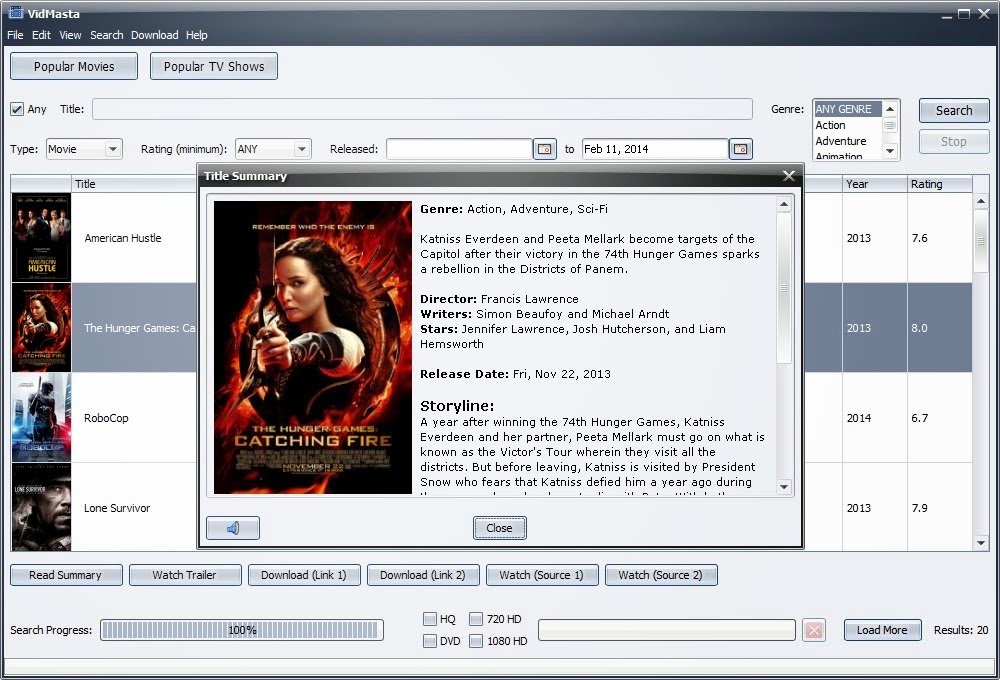Click the red X cancel download icon

(x=814, y=630)
